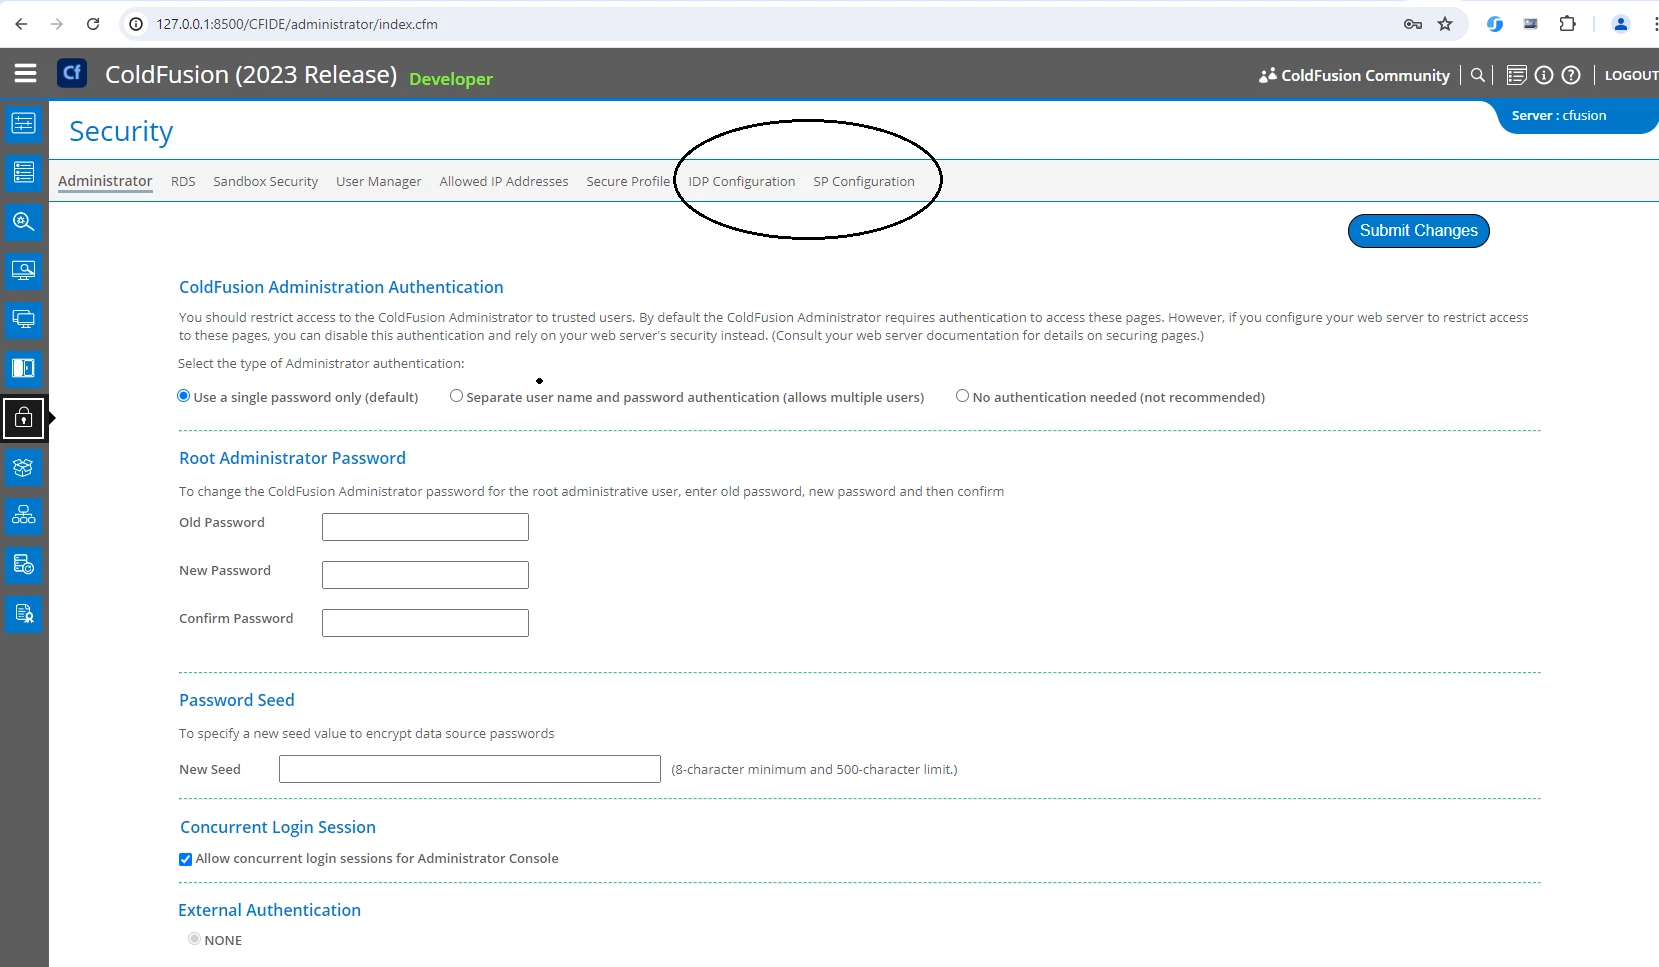
Task: Focus the Old Password field
Action: [x=425, y=527]
